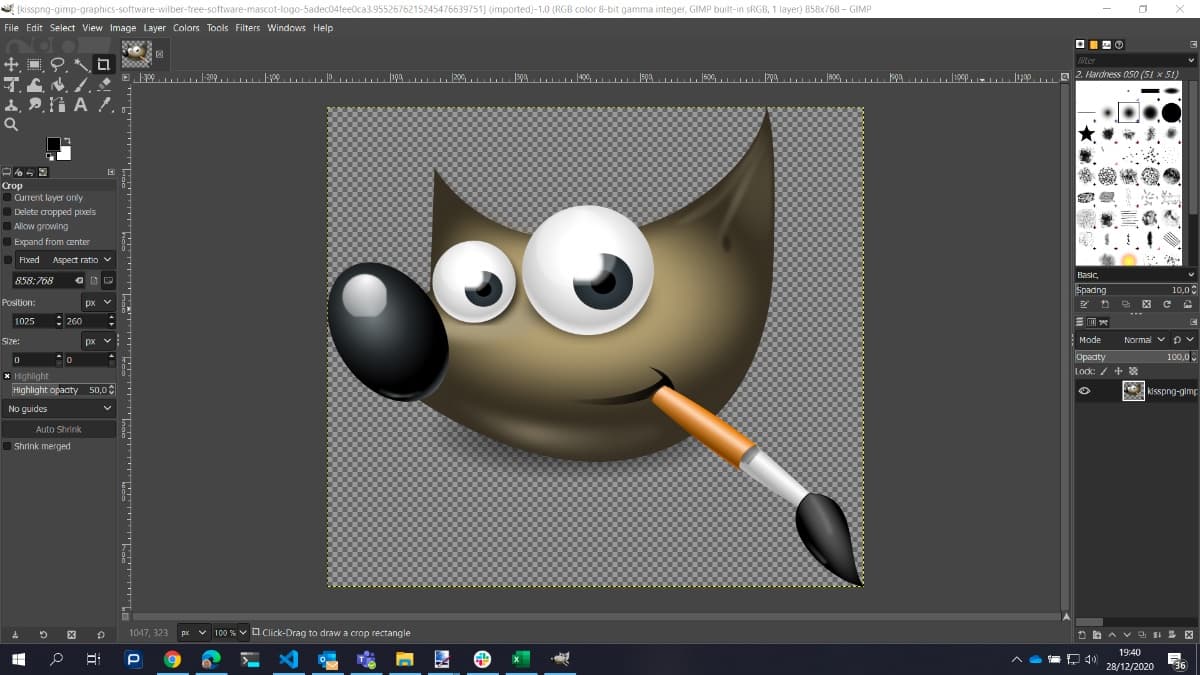
Task: Reset tool options to default values
Action: pos(101,635)
